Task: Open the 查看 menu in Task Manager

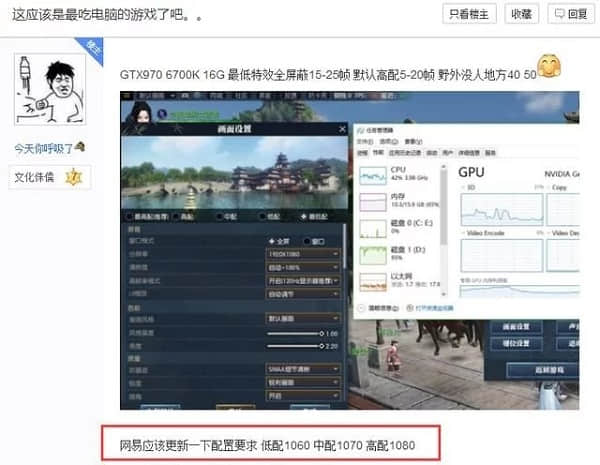Action: click(x=413, y=142)
